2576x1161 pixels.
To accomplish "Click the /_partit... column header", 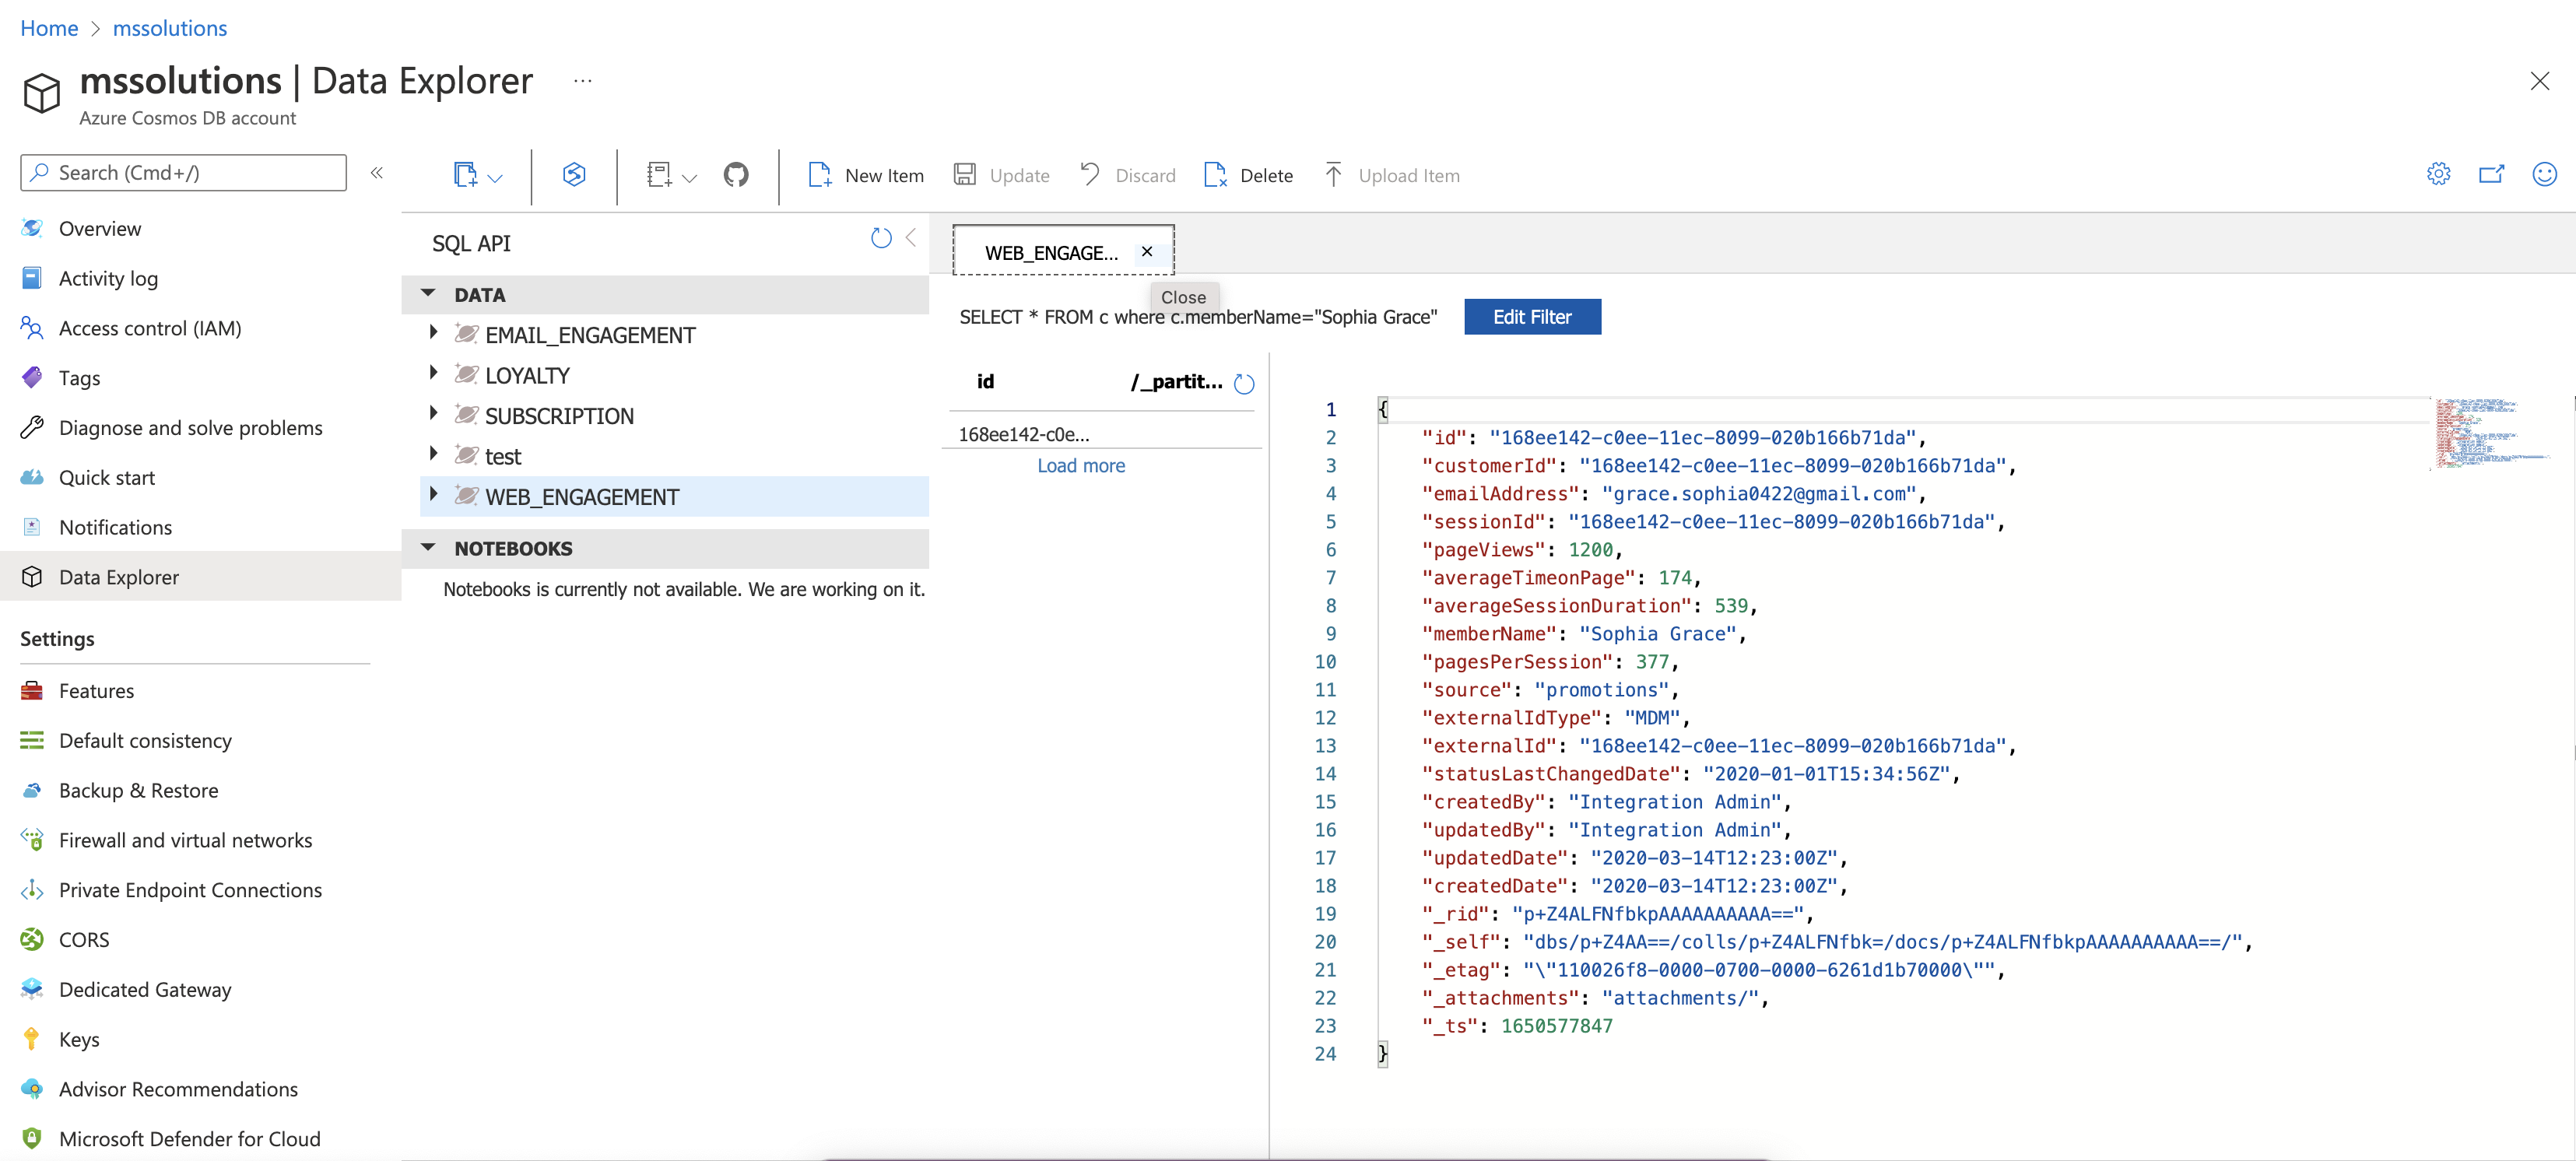I will [x=1176, y=382].
